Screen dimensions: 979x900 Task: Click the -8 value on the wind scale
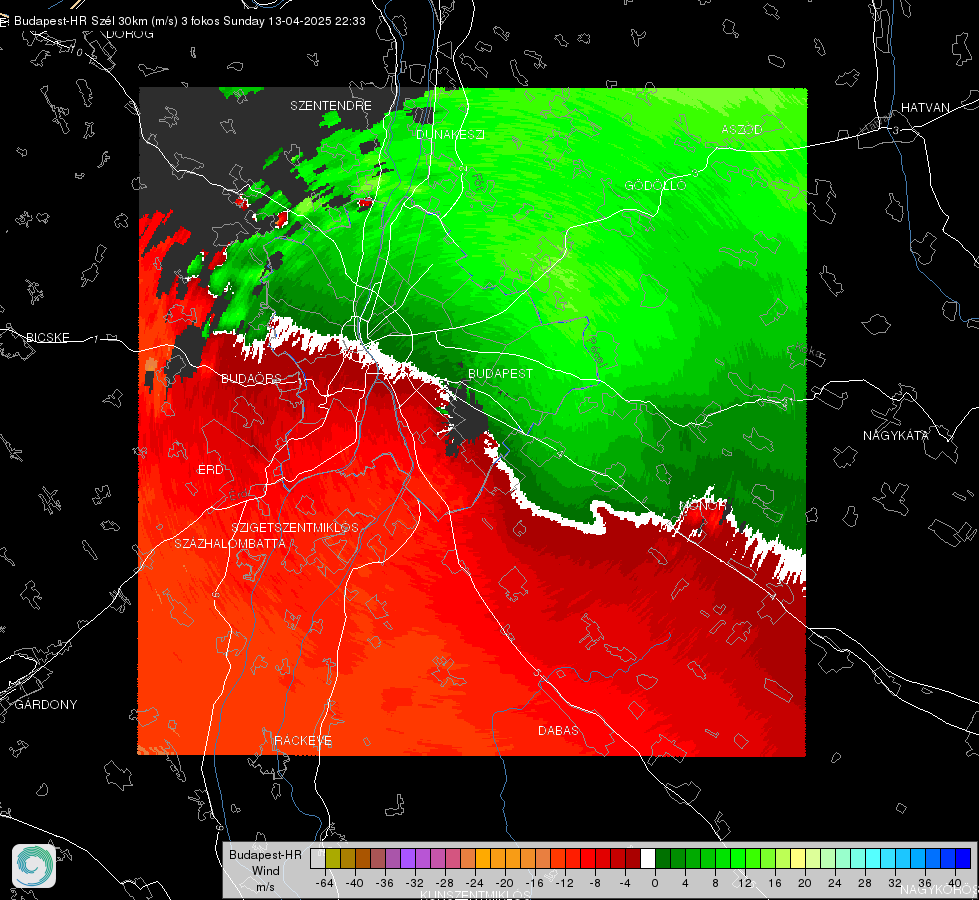tap(594, 883)
